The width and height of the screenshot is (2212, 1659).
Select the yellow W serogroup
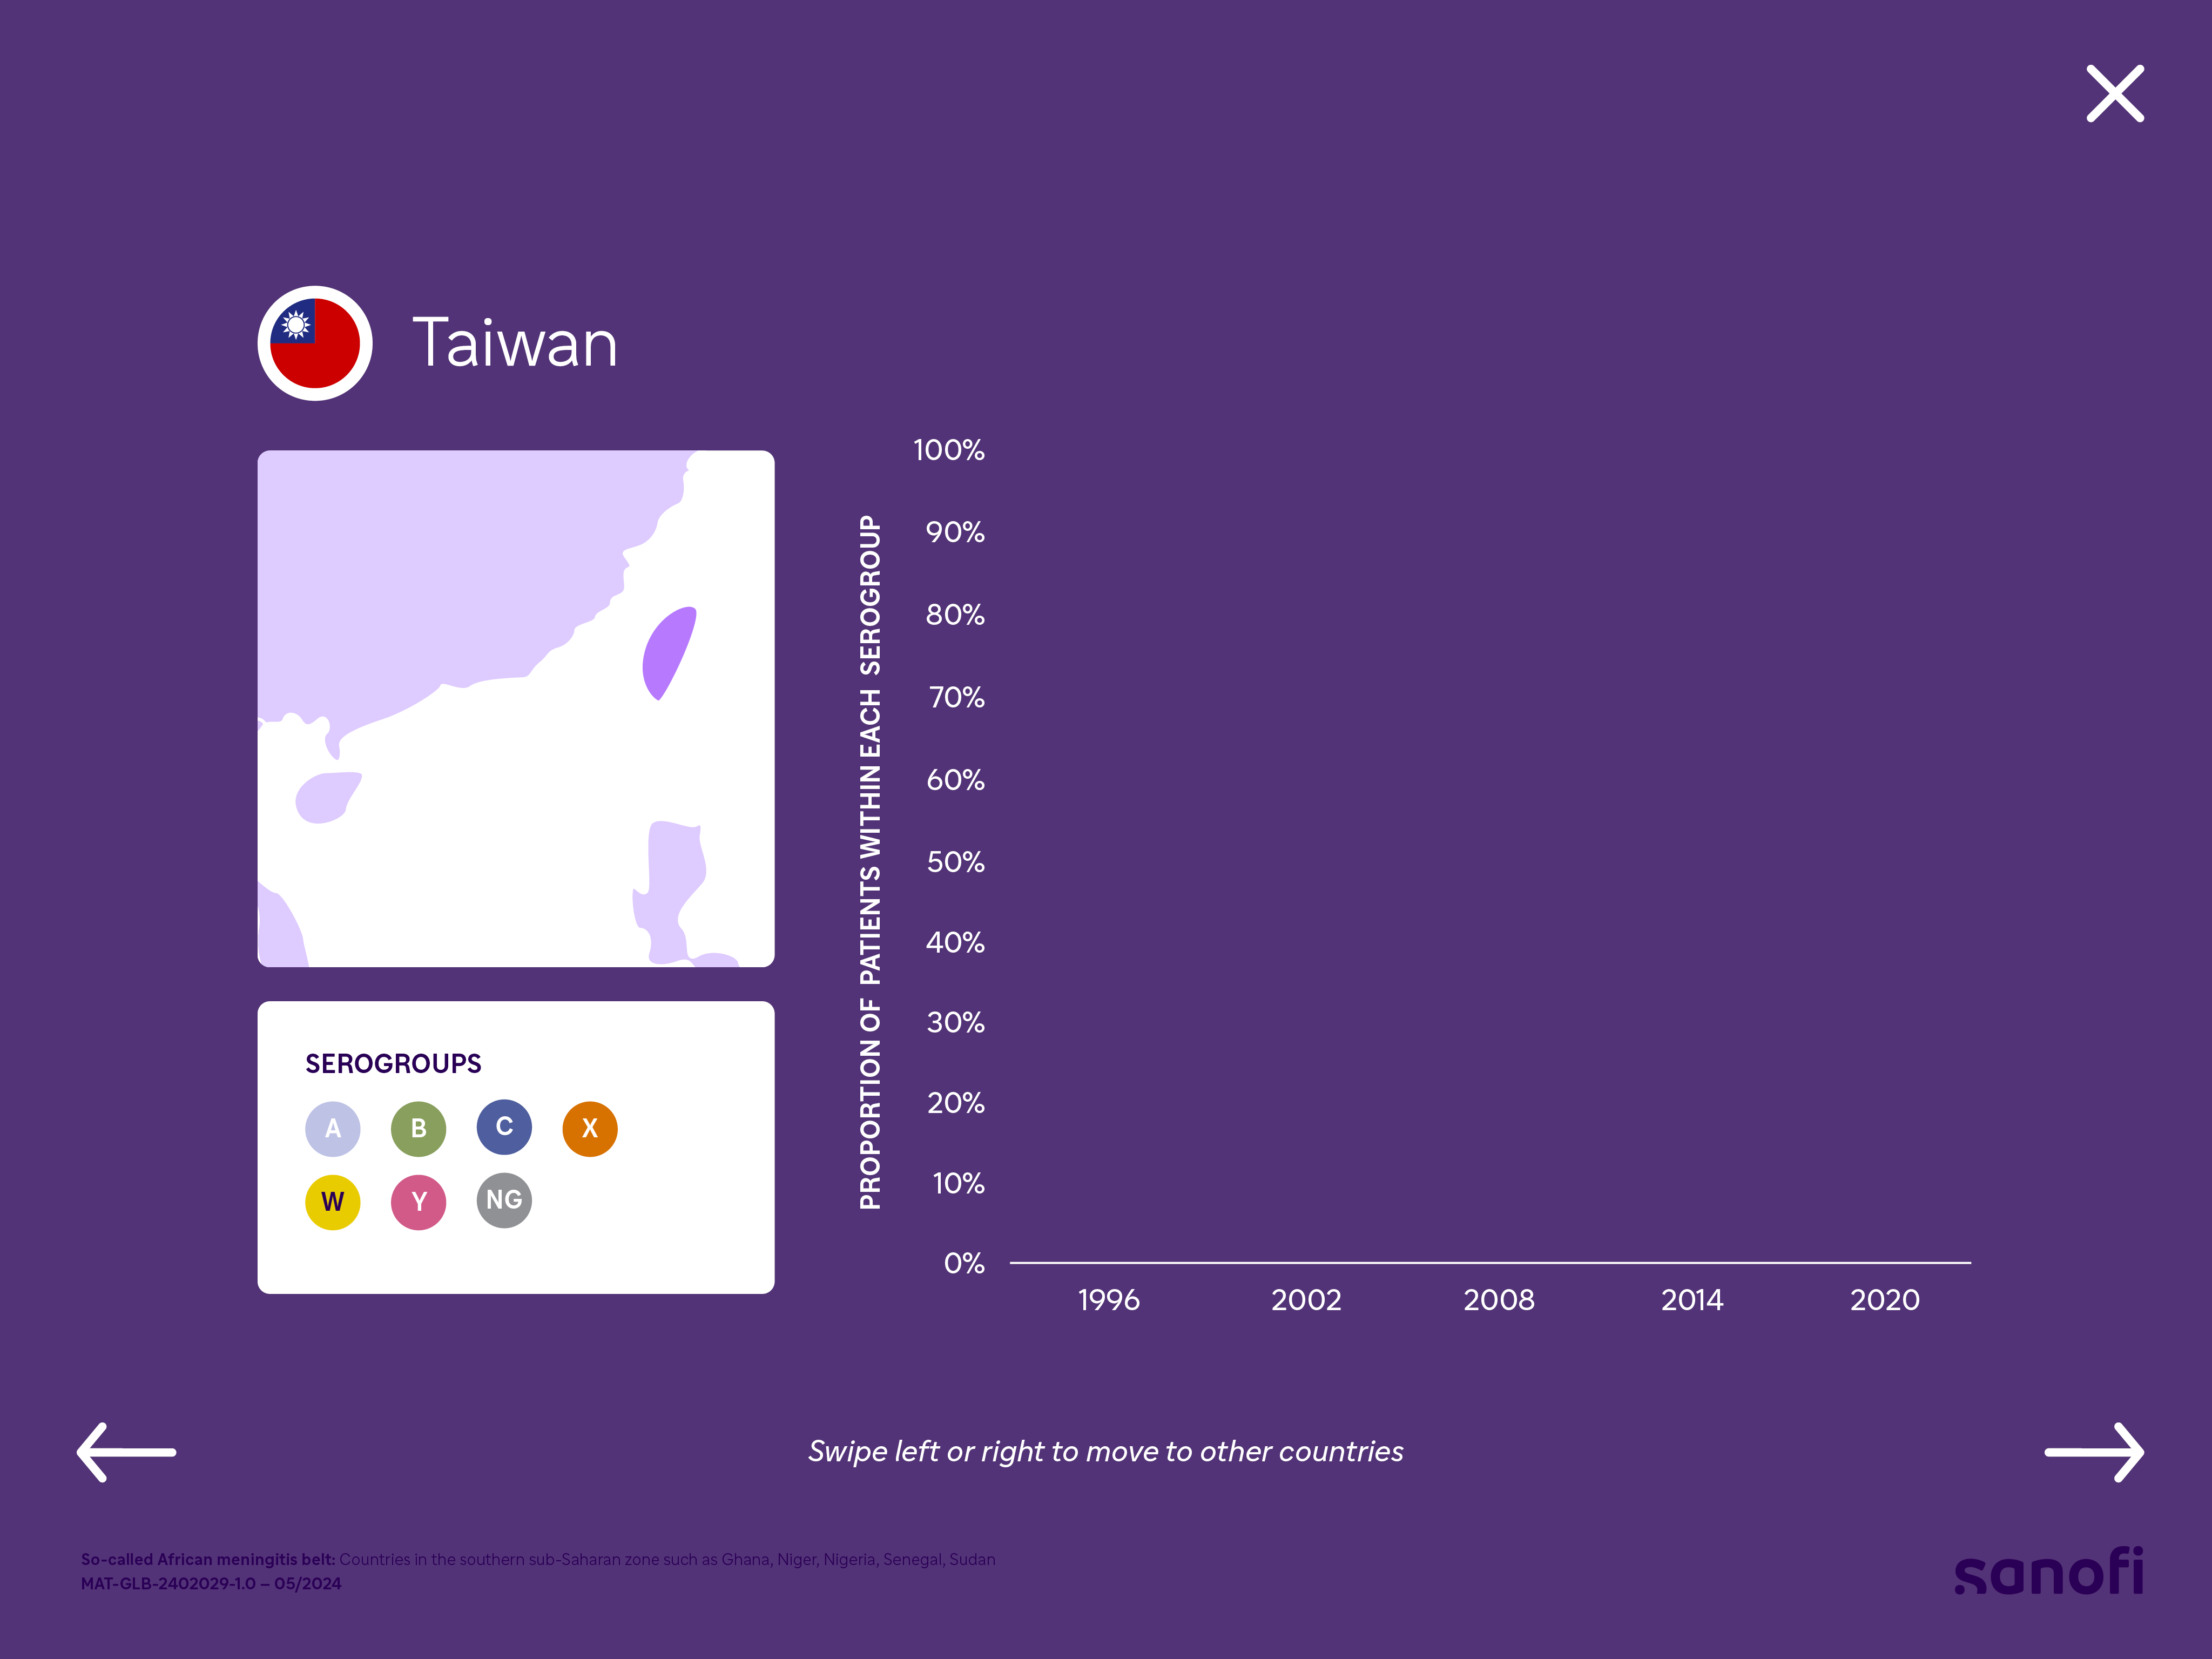333,1201
